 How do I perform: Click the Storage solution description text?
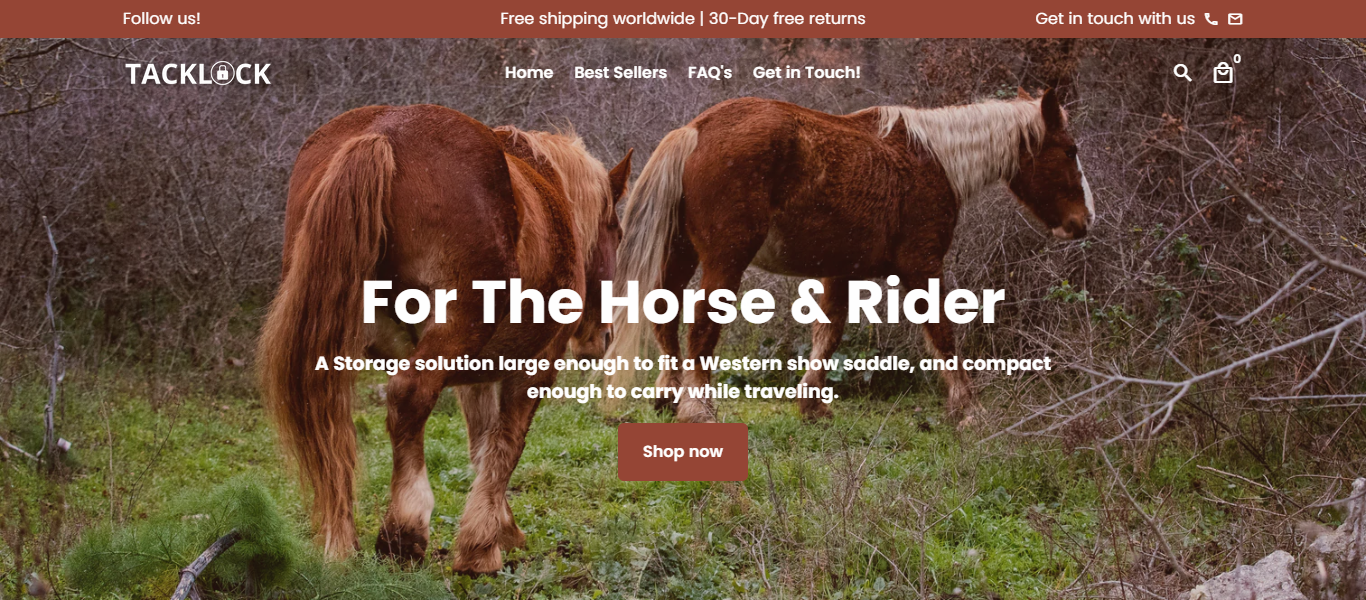pos(683,377)
